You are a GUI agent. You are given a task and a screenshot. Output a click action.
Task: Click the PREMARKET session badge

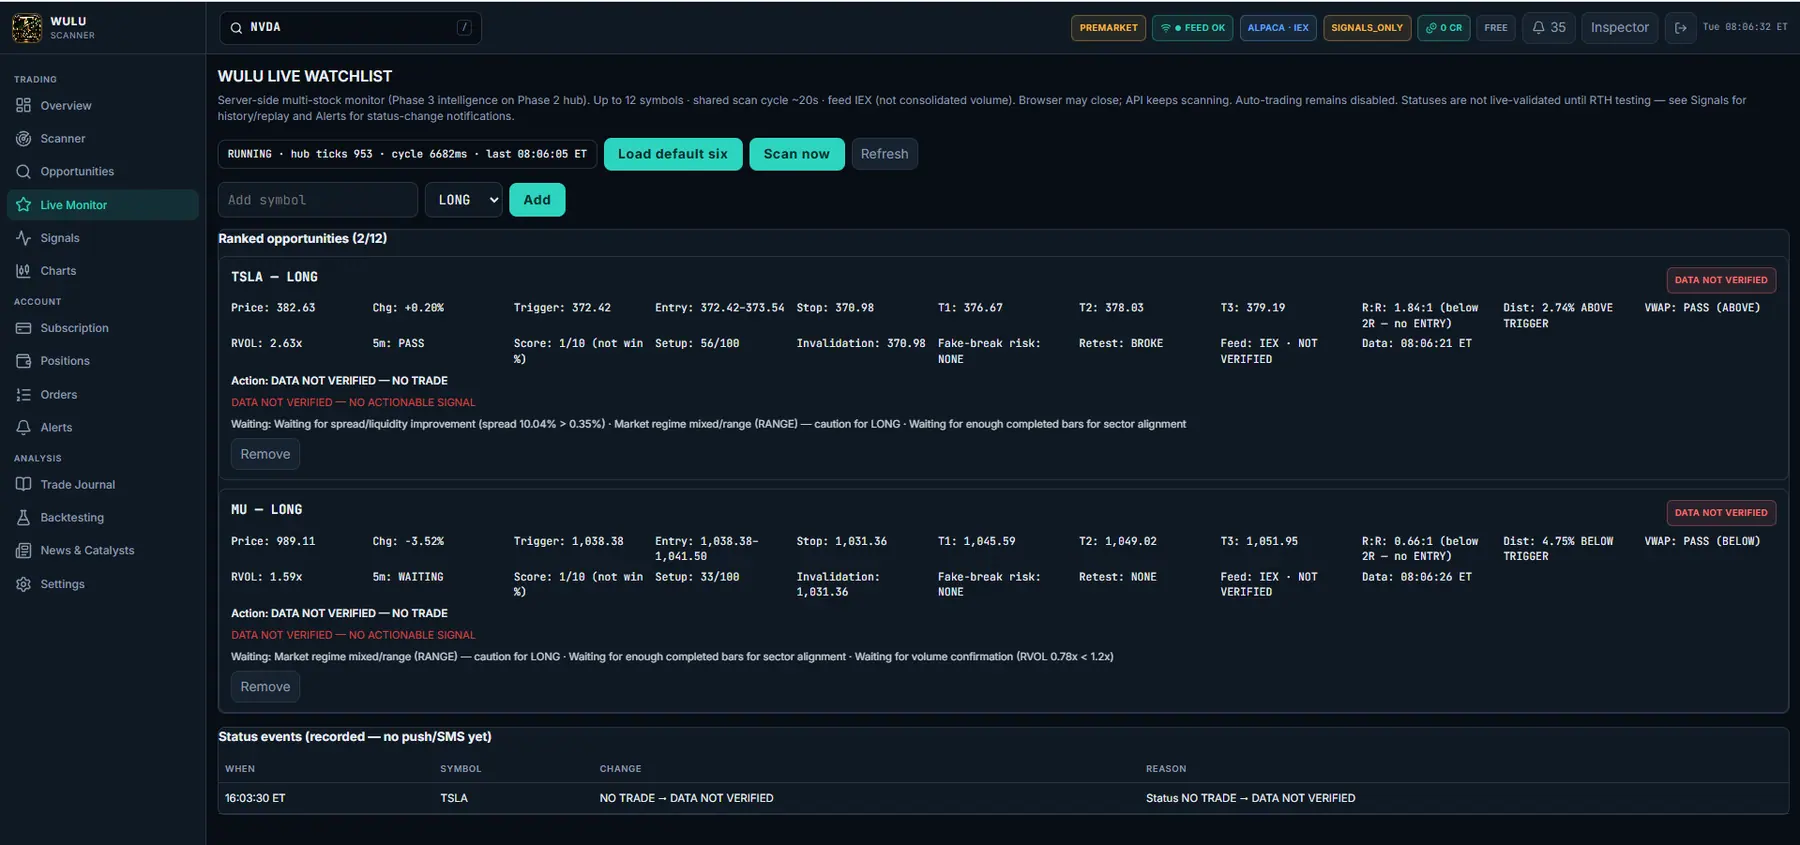[x=1108, y=28]
